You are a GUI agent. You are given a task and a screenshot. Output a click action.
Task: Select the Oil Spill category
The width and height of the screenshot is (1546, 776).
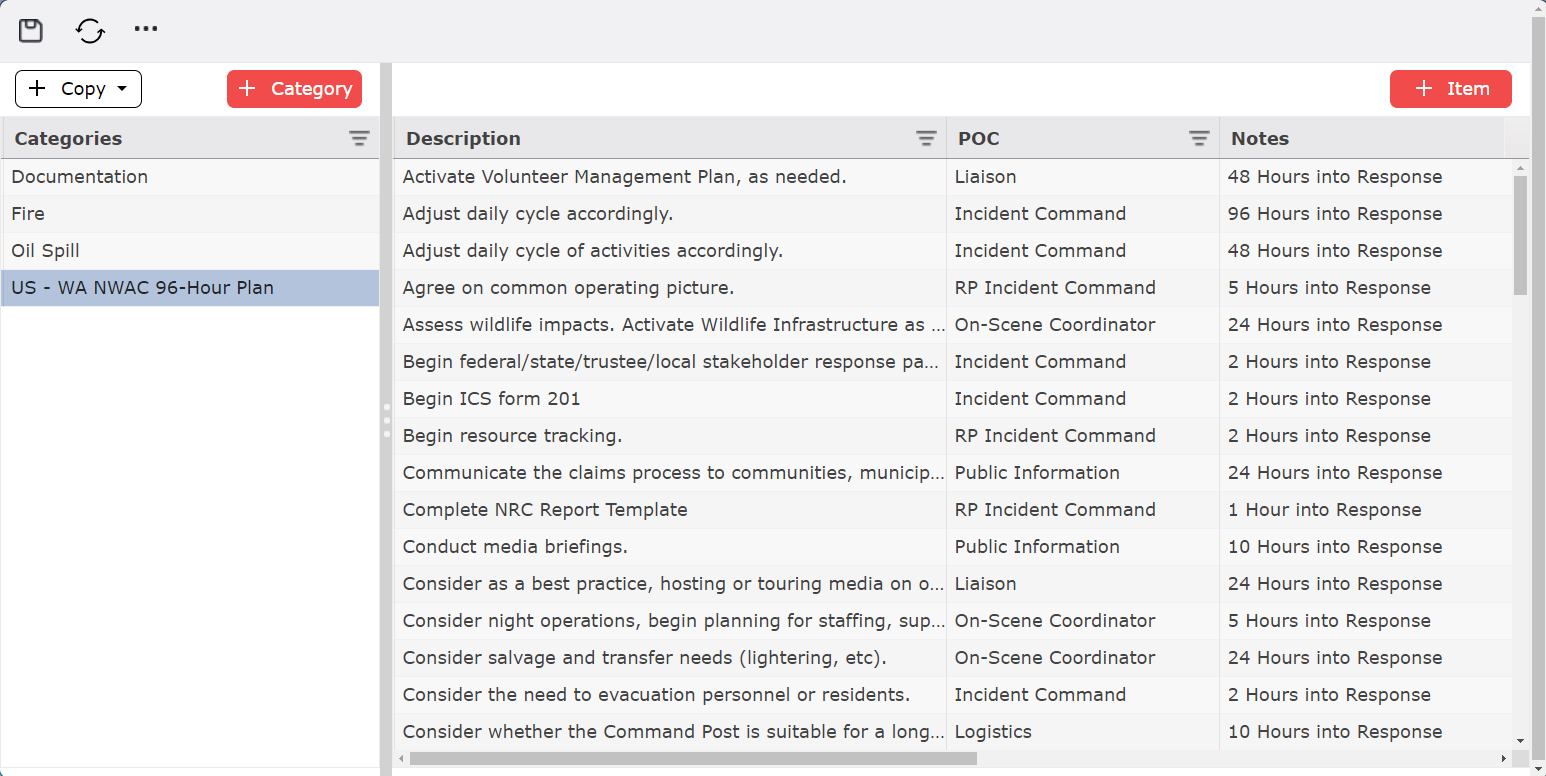(x=45, y=250)
